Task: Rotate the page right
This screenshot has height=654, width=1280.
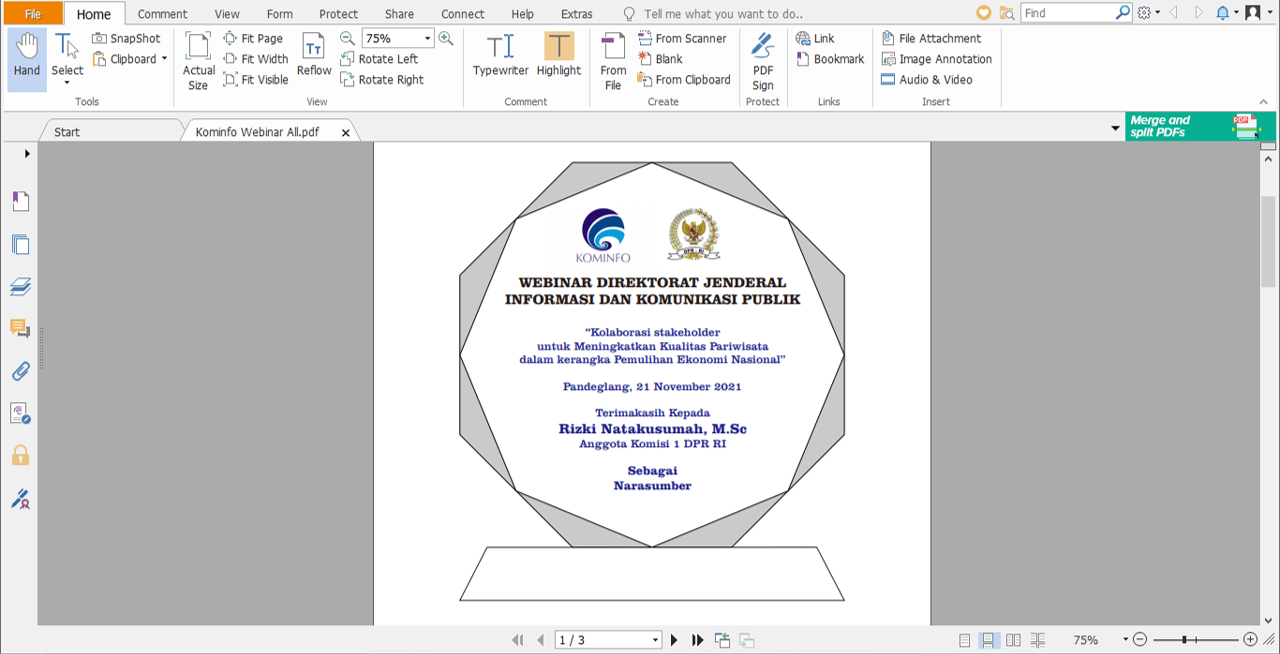Action: click(382, 80)
